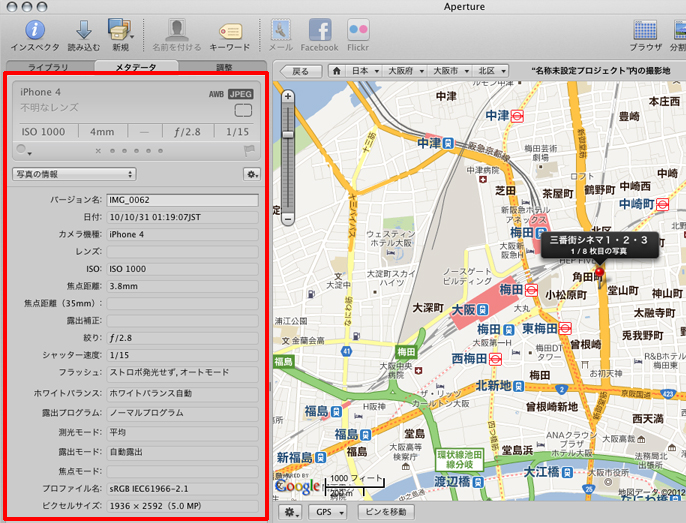The width and height of the screenshot is (686, 523).
Task: Adjust the map zoom slider handle
Action: 287,134
